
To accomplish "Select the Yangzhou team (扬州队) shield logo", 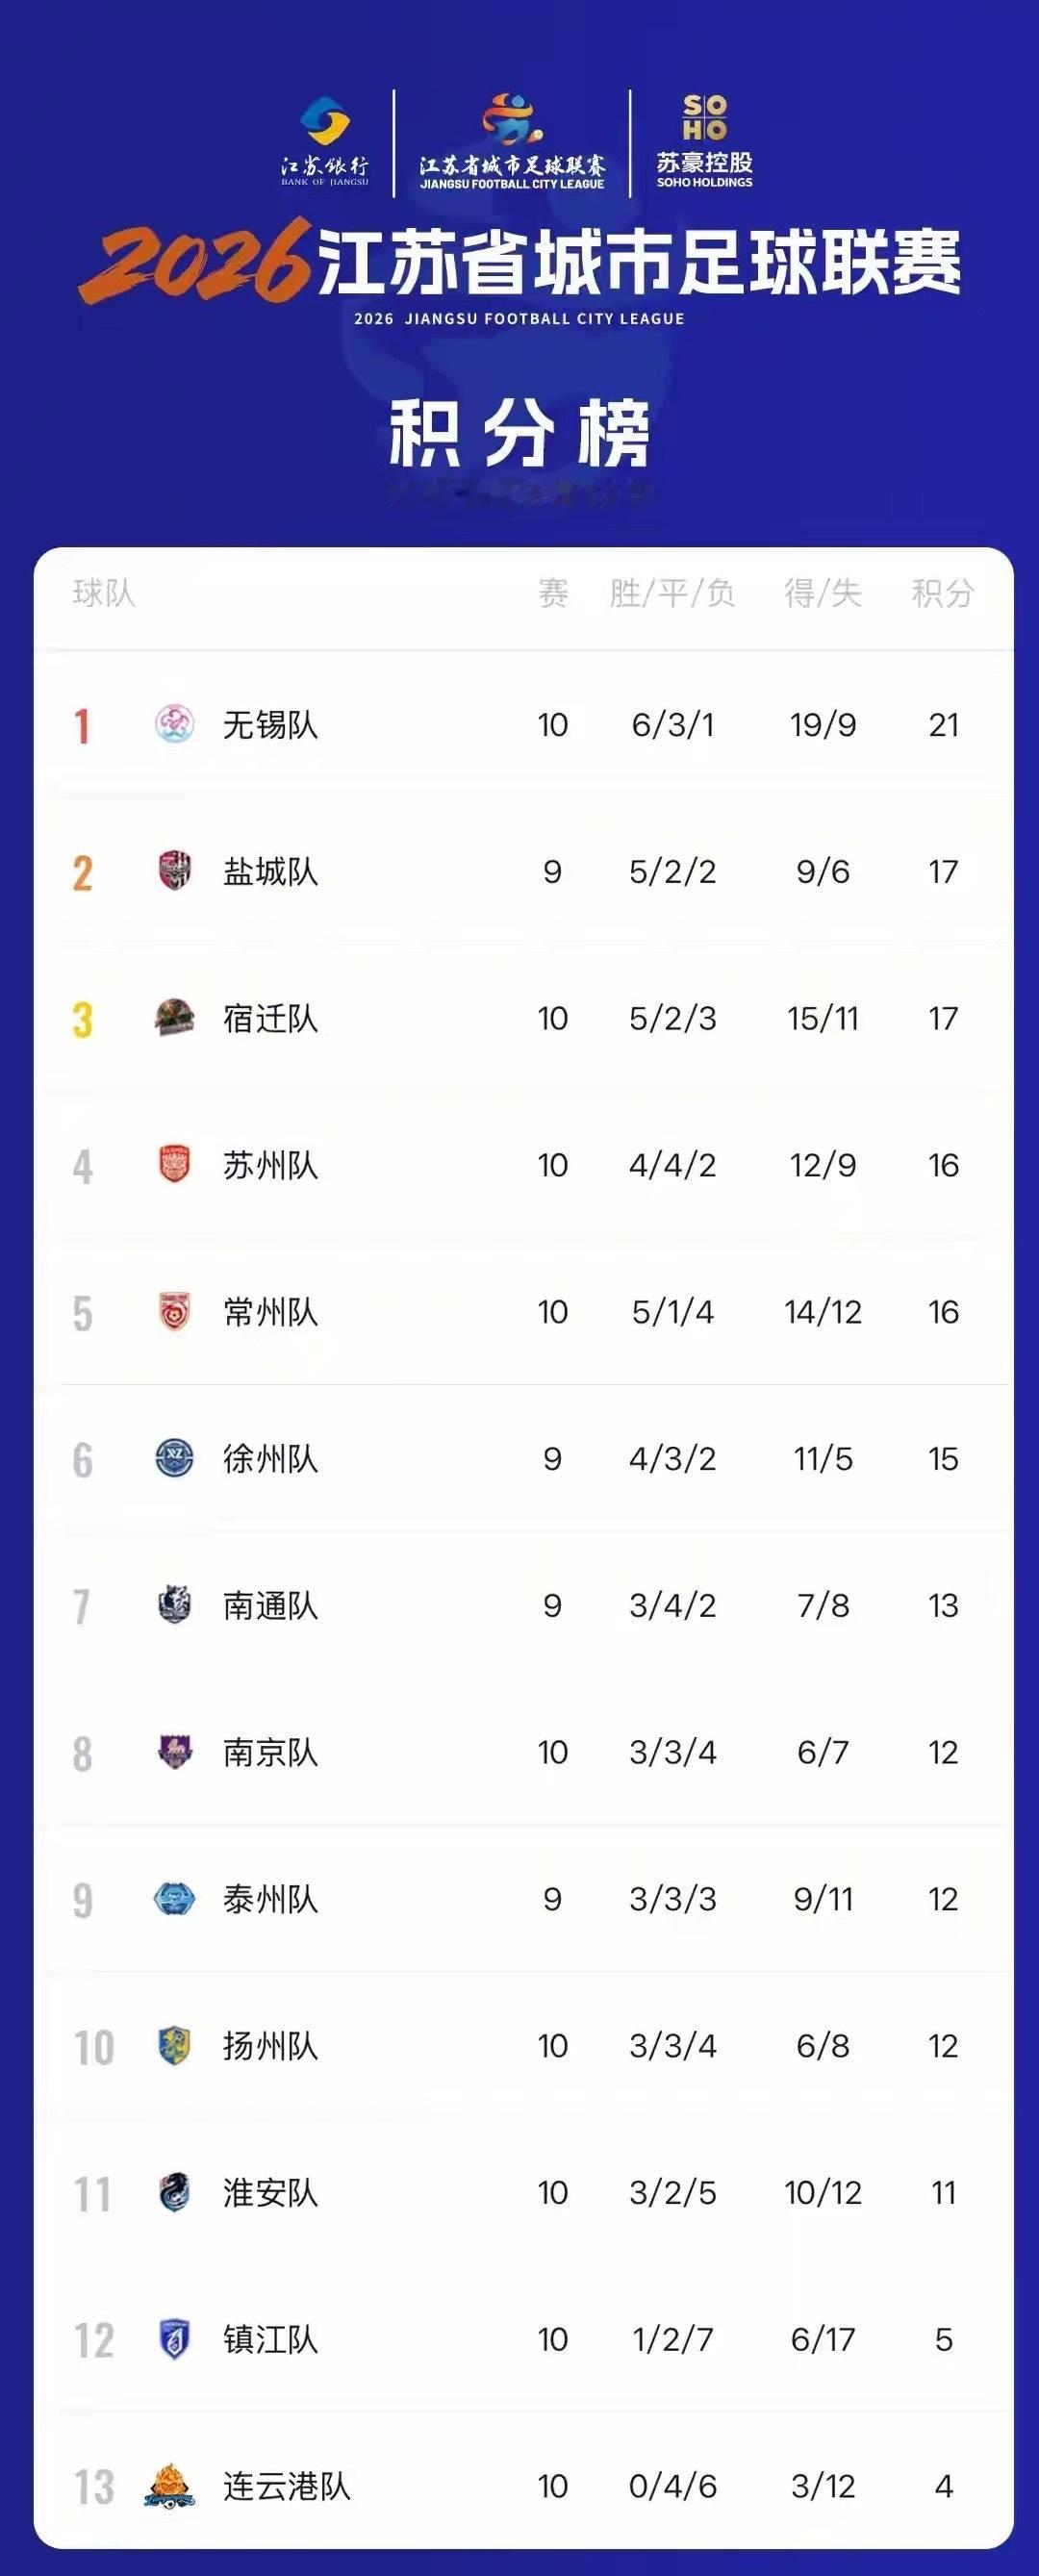I will coord(174,2045).
